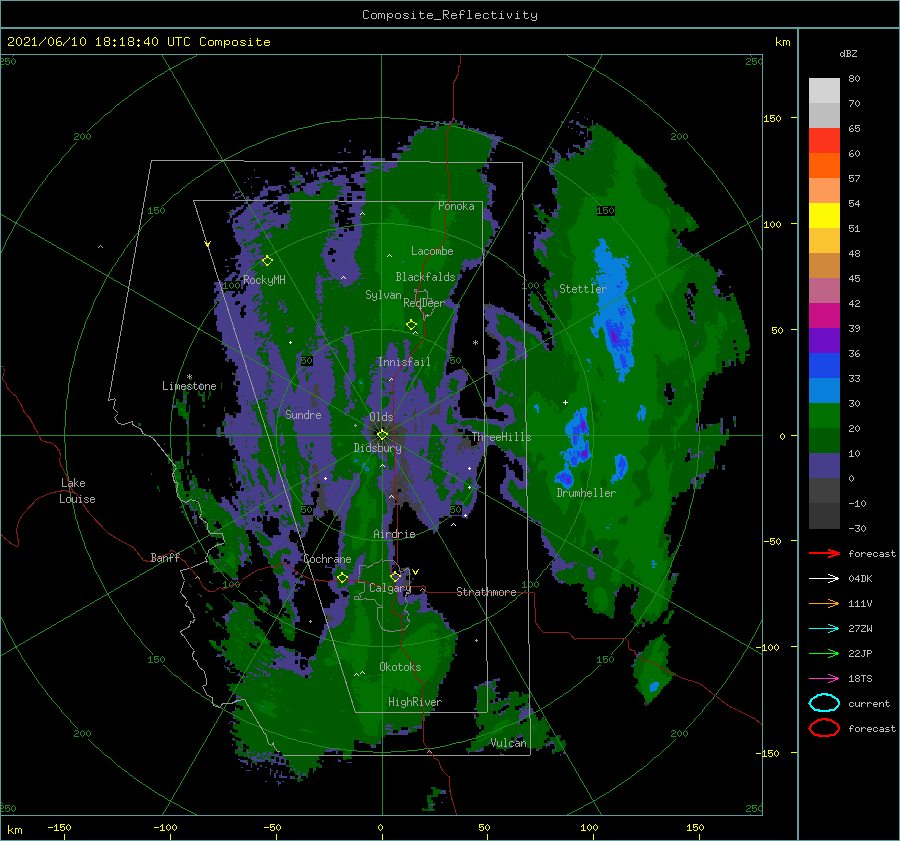Image resolution: width=900 pixels, height=841 pixels.
Task: Click the Calgary city label
Action: pos(390,588)
